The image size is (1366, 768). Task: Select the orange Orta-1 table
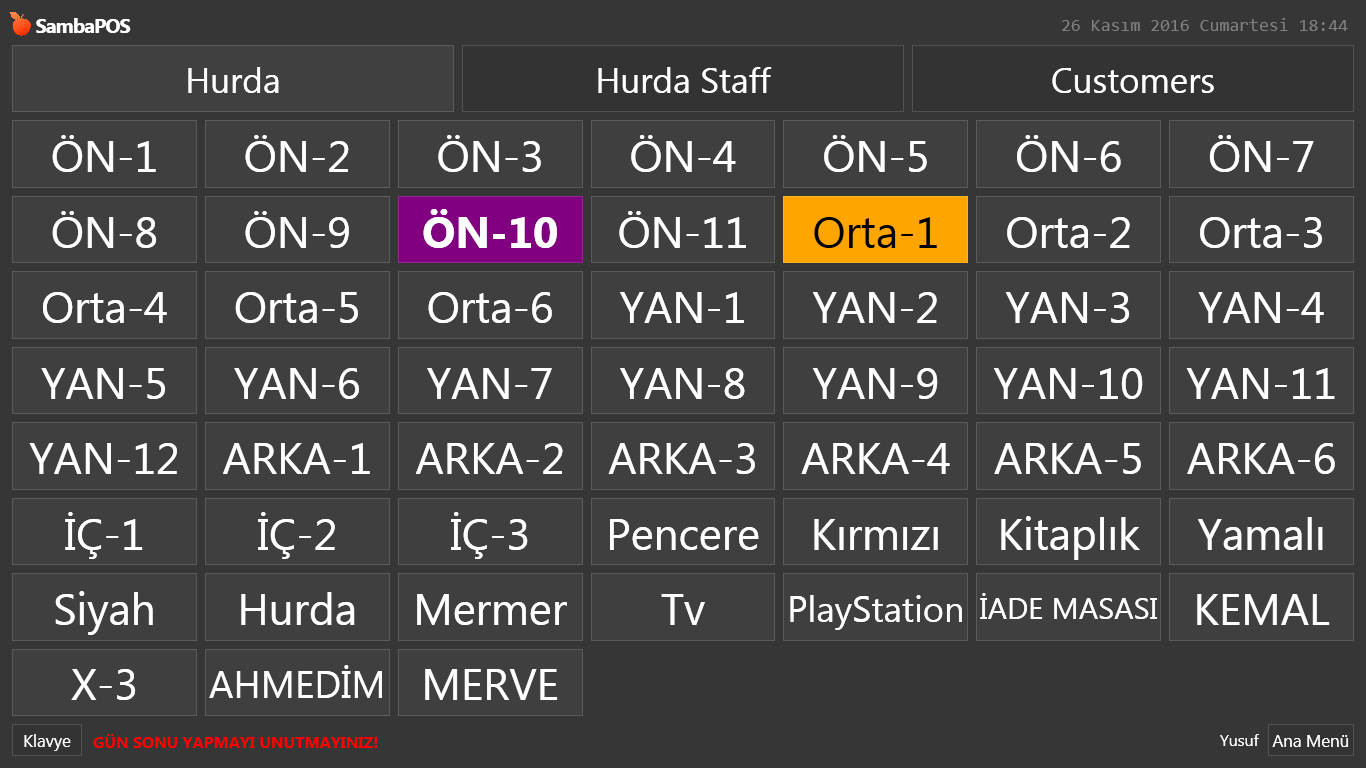(x=875, y=231)
